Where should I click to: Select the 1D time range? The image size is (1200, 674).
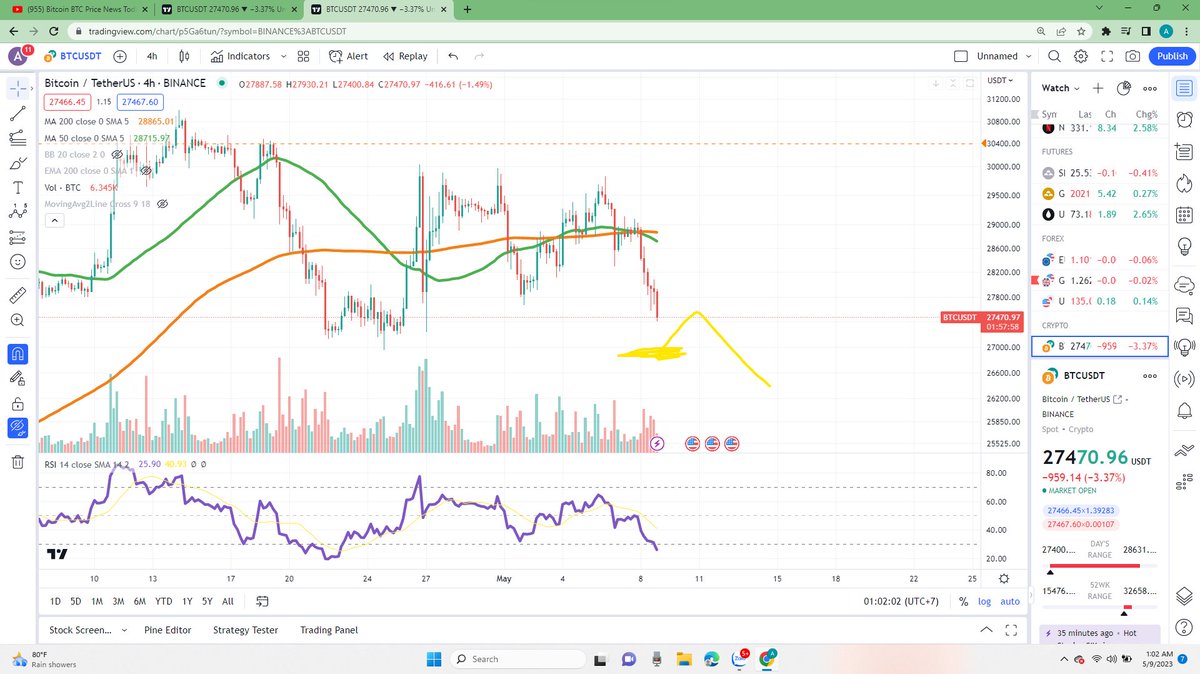click(x=55, y=602)
